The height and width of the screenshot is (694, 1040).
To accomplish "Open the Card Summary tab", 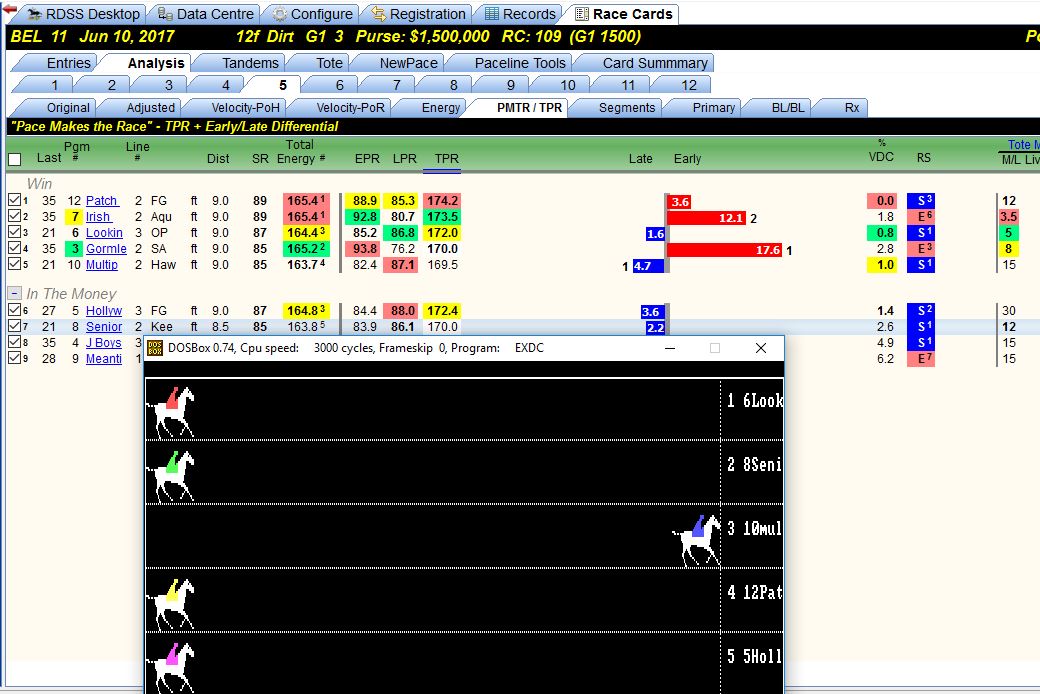I will click(655, 63).
